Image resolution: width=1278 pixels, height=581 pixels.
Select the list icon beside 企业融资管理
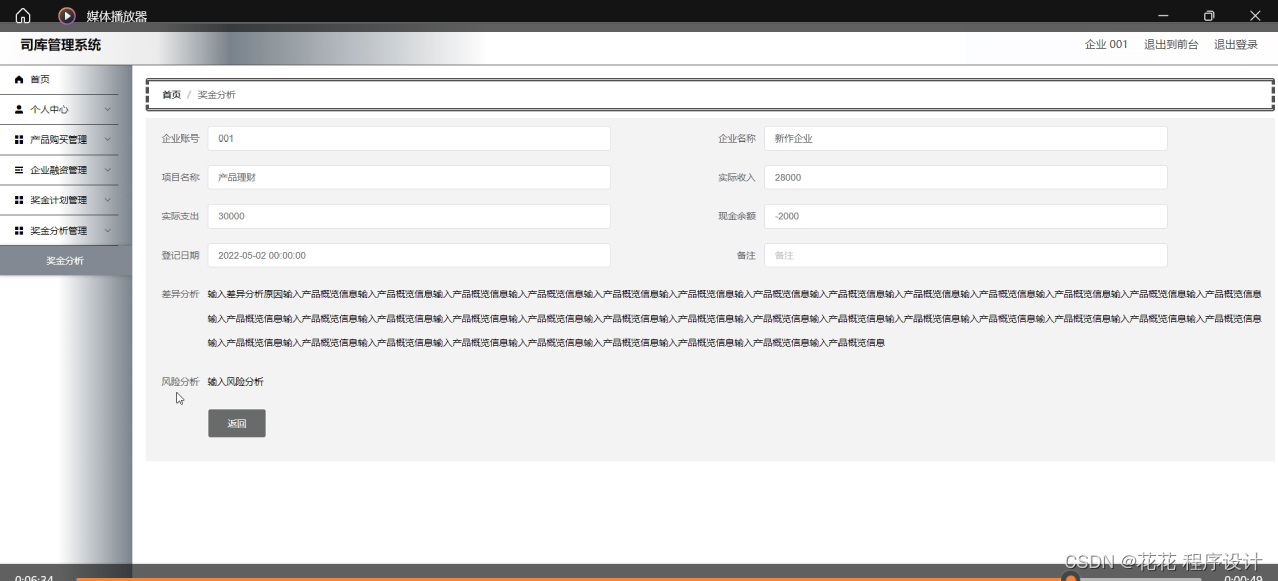click(17, 170)
